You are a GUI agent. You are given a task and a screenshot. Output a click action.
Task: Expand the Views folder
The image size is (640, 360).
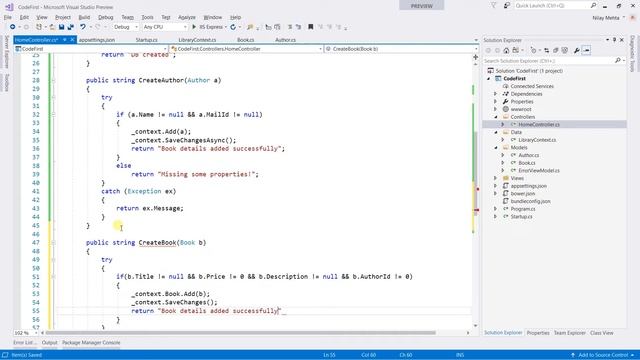pyautogui.click(x=496, y=178)
